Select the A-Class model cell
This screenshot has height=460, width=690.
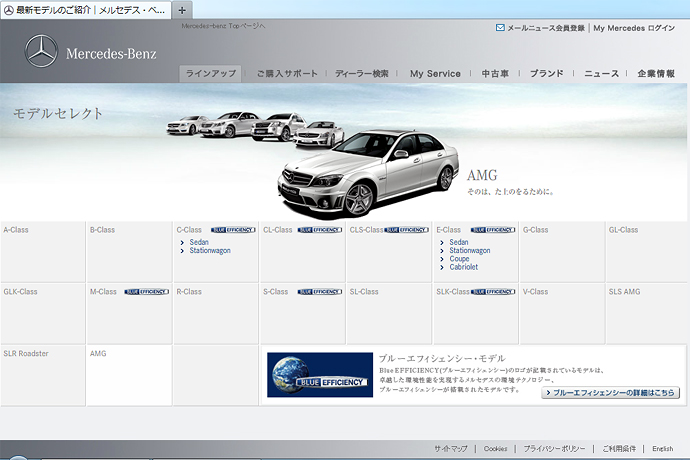[x=43, y=252]
